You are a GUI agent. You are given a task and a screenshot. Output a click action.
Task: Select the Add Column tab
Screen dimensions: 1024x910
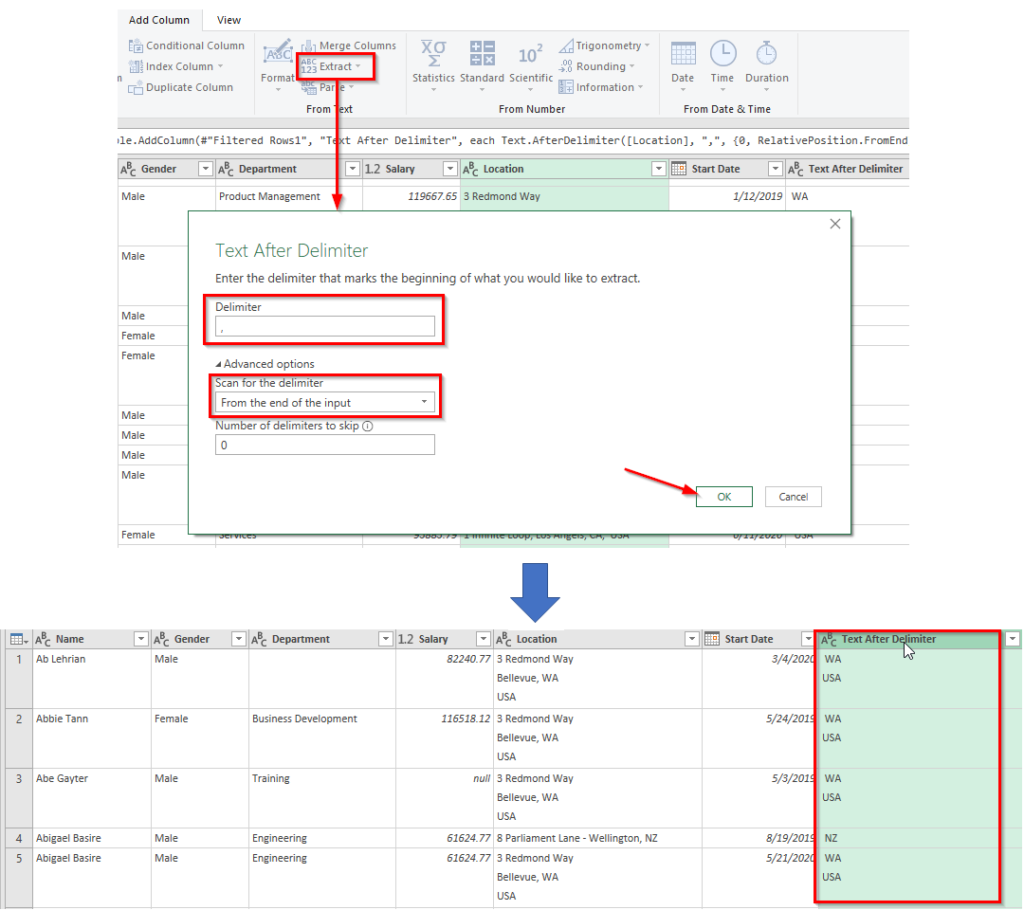(x=159, y=20)
